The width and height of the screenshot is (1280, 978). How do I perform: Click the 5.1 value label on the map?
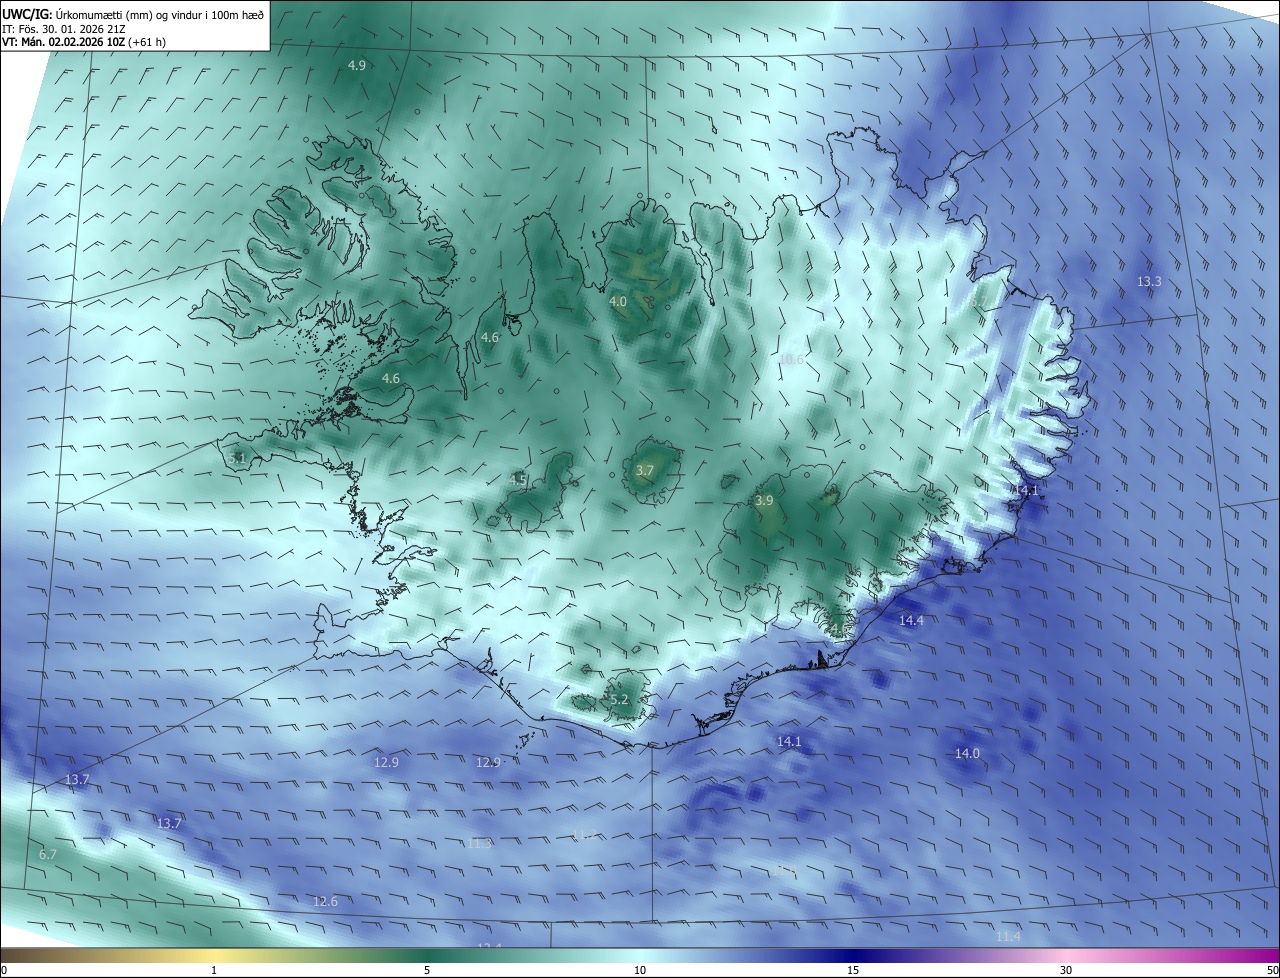click(237, 458)
